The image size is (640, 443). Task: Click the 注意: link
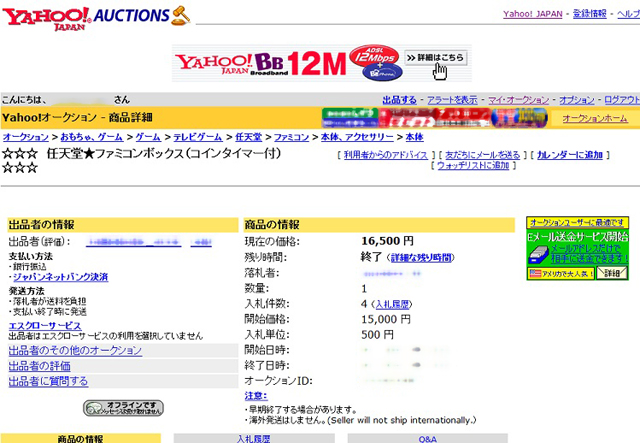(x=256, y=396)
